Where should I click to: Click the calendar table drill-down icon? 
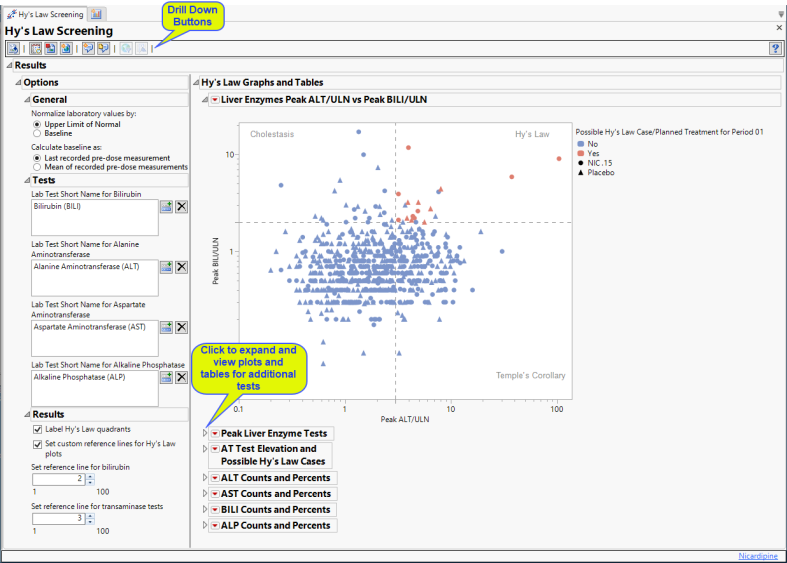(36, 49)
